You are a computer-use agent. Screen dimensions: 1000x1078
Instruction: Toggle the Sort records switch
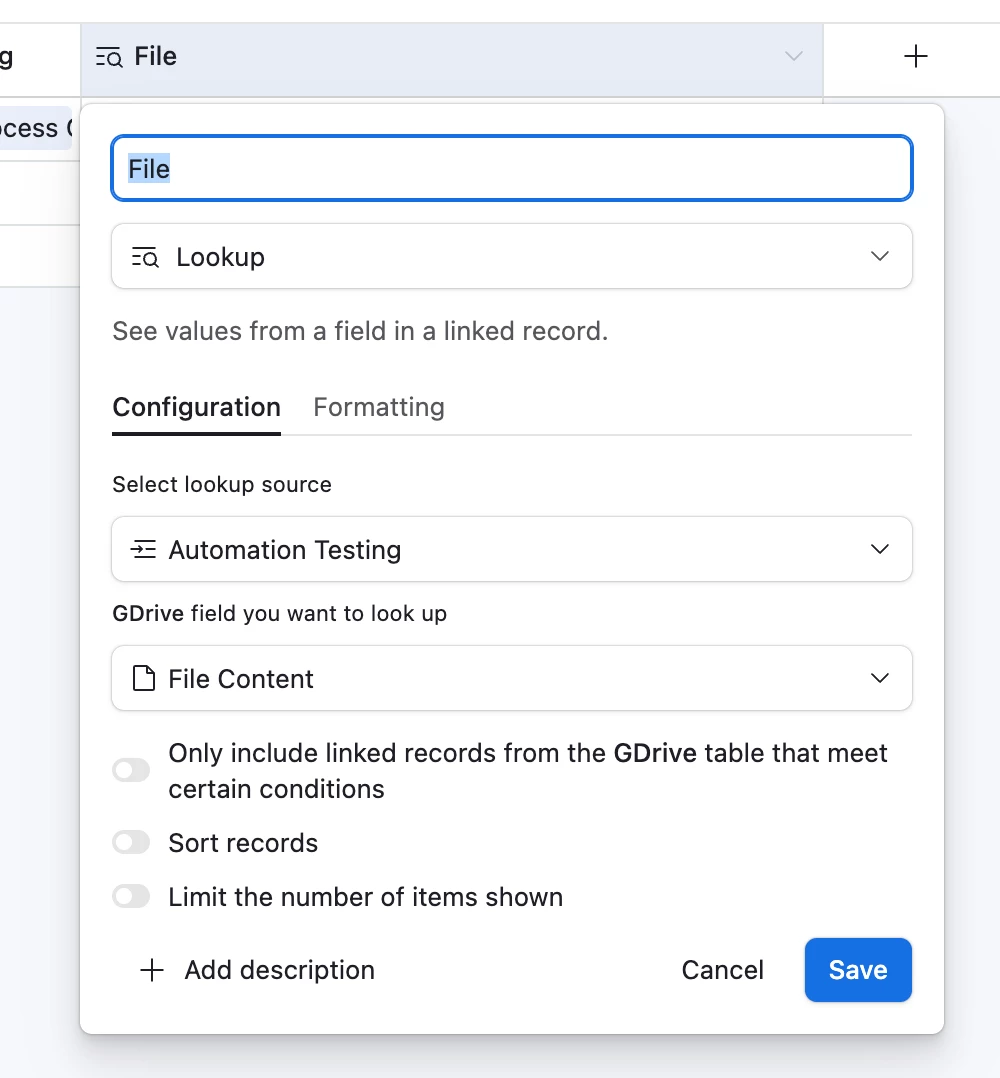(x=131, y=843)
